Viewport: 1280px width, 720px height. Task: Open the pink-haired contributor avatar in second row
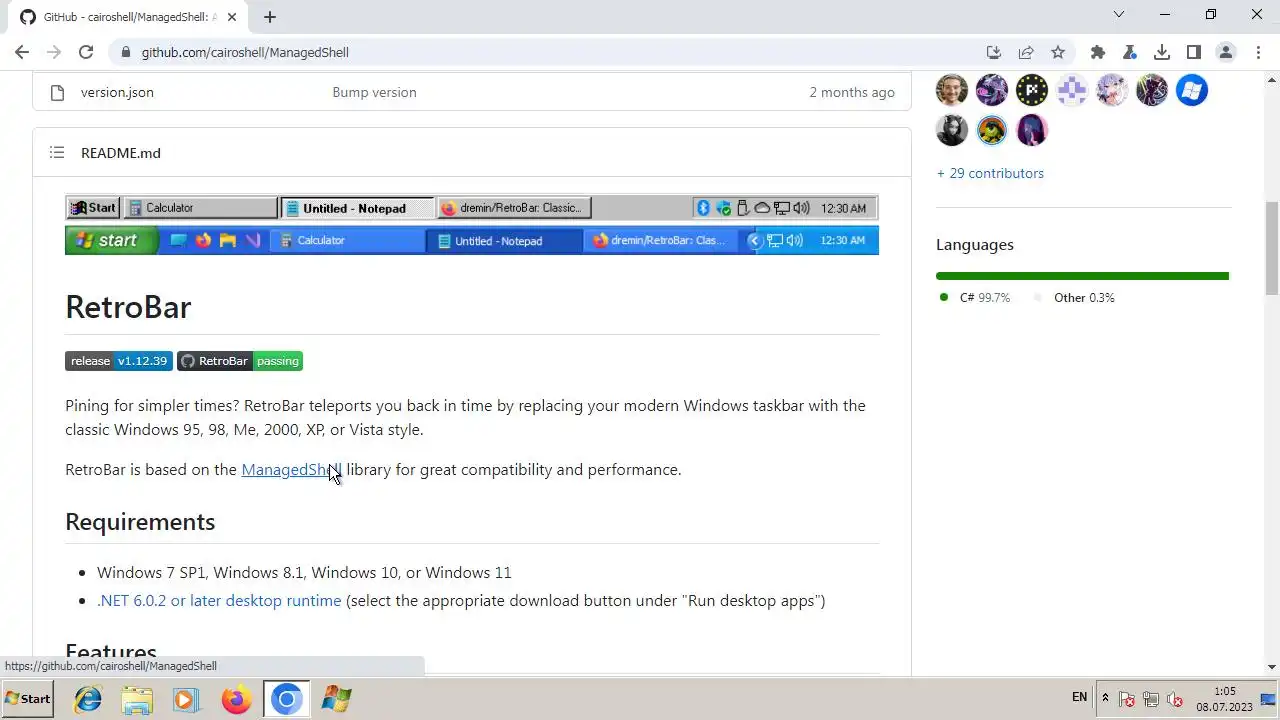(1032, 130)
